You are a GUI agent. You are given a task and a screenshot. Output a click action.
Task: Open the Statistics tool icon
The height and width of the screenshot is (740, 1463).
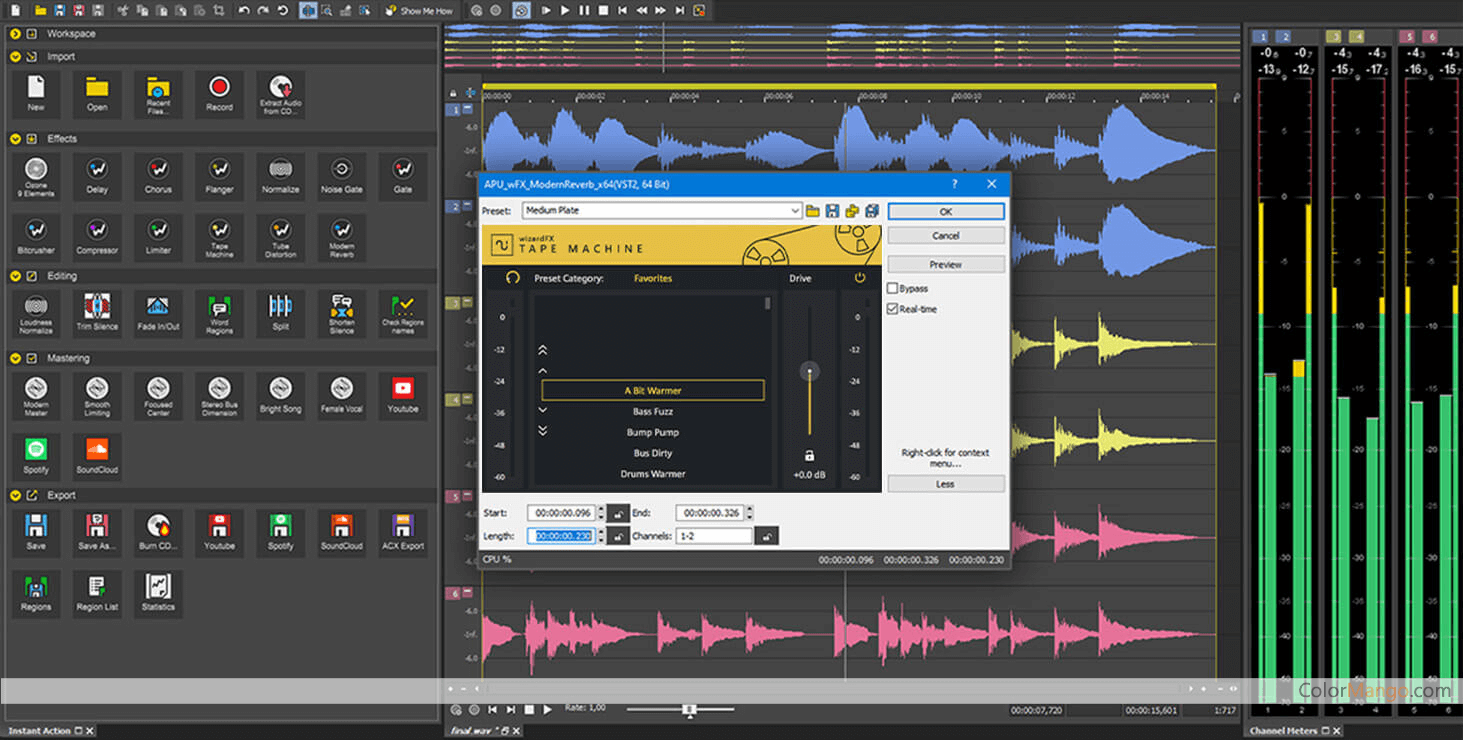pos(158,591)
